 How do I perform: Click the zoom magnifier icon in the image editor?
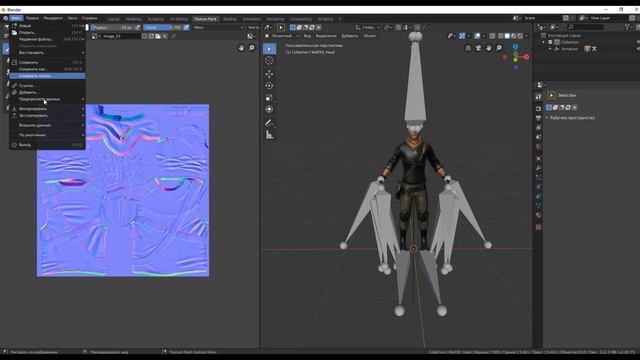[252, 48]
